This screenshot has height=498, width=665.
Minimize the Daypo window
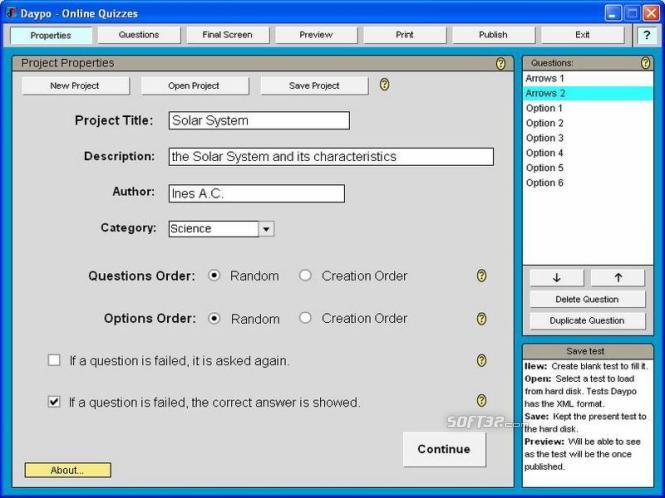(613, 13)
